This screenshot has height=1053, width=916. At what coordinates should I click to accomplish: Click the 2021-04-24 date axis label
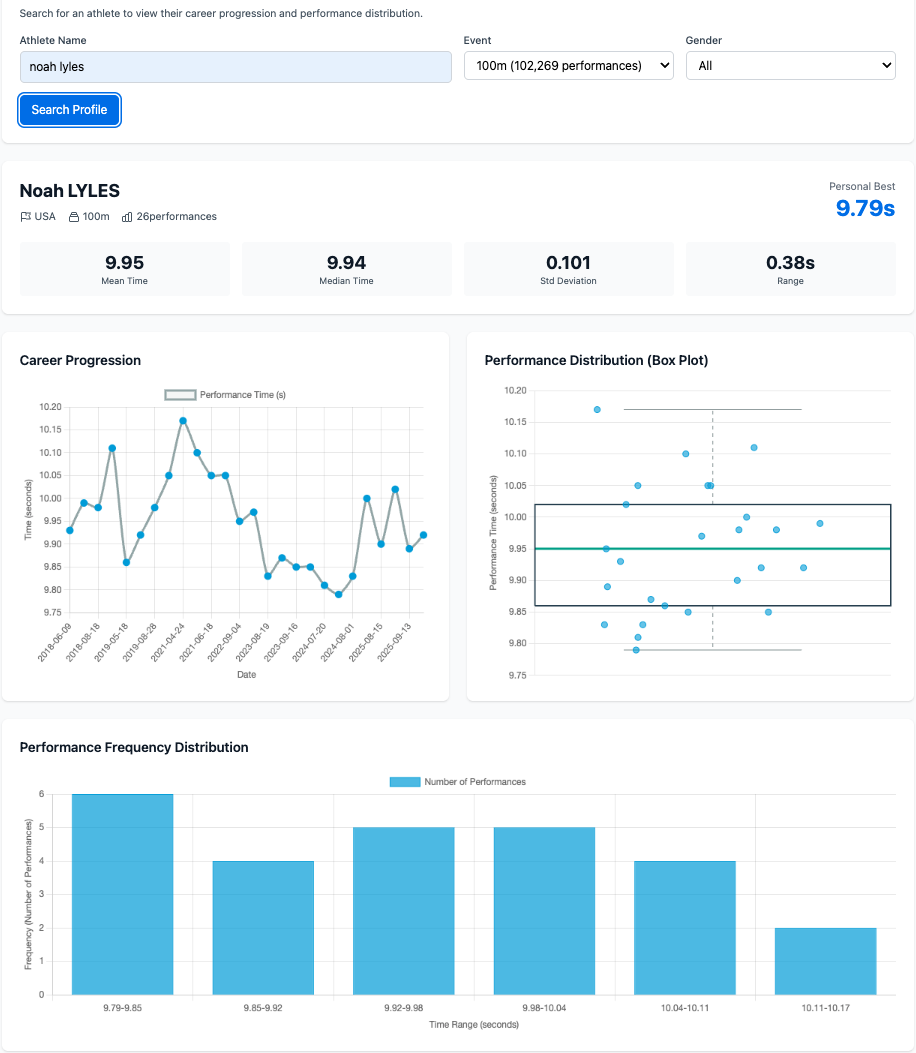click(x=168, y=642)
